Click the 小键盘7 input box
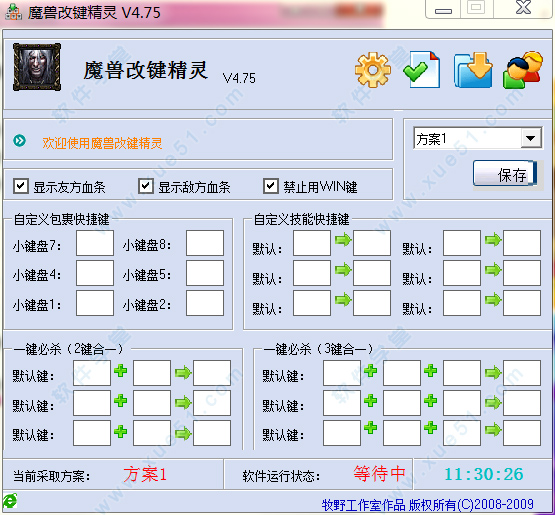Viewport: 555px width, 515px height. tap(95, 243)
